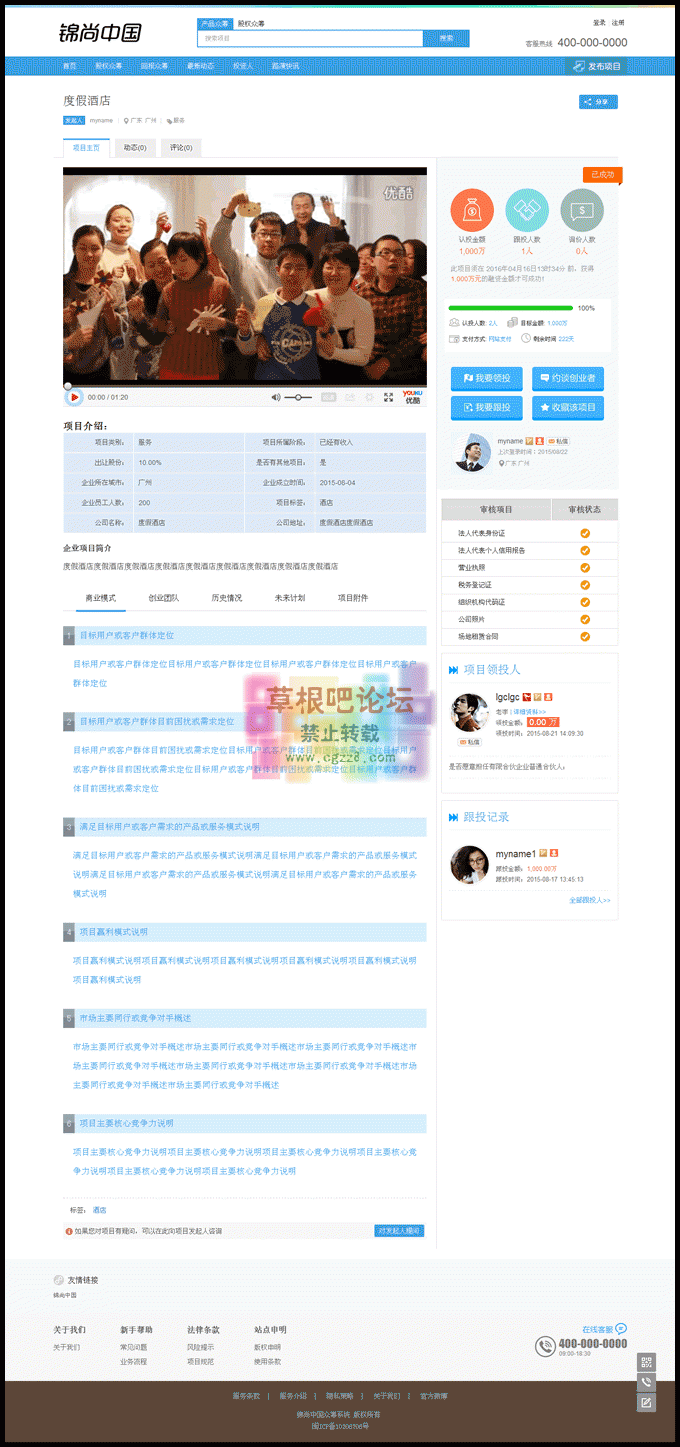Click the 约谈创业者 button
The image size is (680, 1447).
[x=568, y=378]
